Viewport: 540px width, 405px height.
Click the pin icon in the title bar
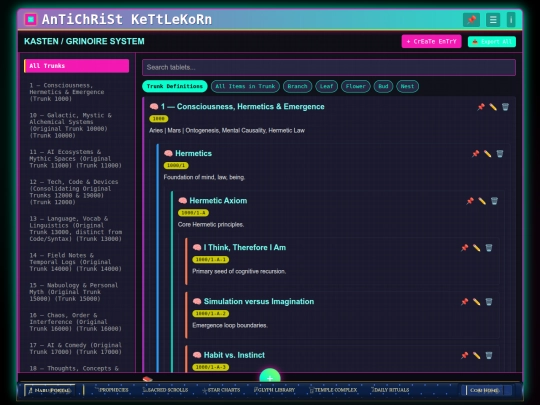471,20
